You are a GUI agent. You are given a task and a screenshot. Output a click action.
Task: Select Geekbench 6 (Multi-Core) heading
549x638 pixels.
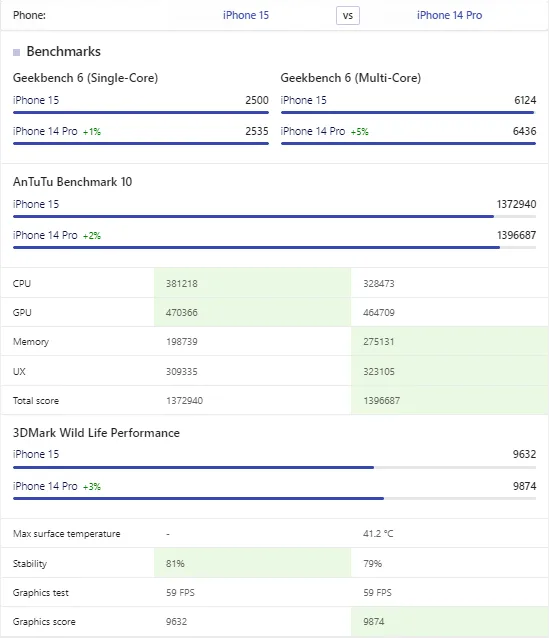(350, 78)
